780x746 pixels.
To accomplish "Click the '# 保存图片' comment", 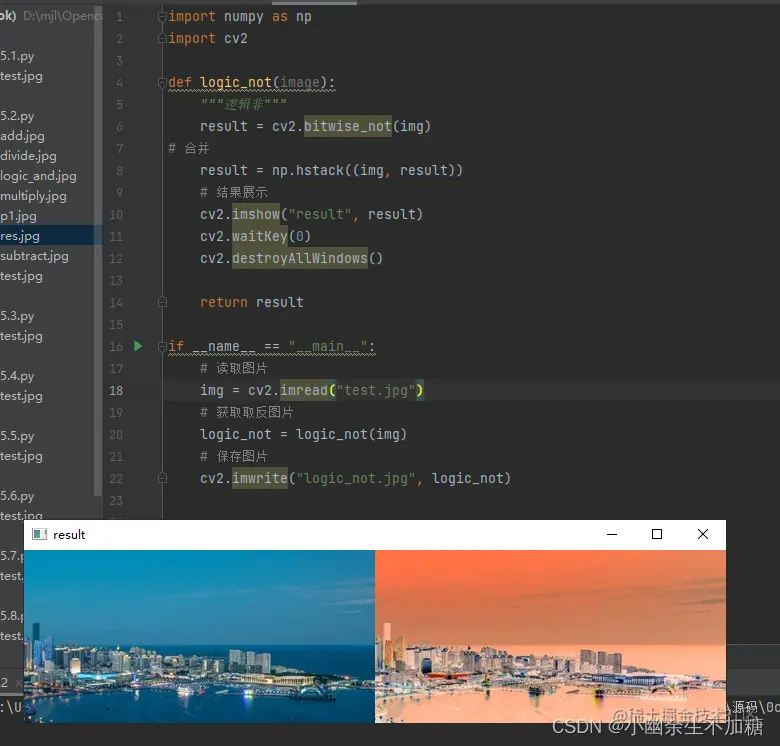I will pyautogui.click(x=234, y=456).
